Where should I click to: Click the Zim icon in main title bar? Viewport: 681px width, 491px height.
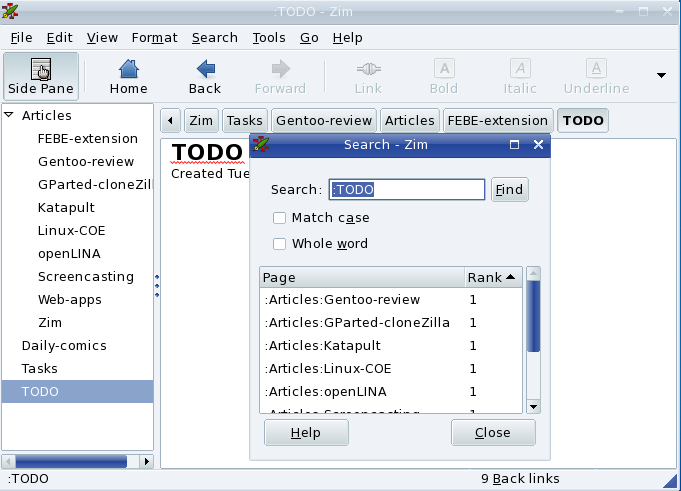point(10,11)
